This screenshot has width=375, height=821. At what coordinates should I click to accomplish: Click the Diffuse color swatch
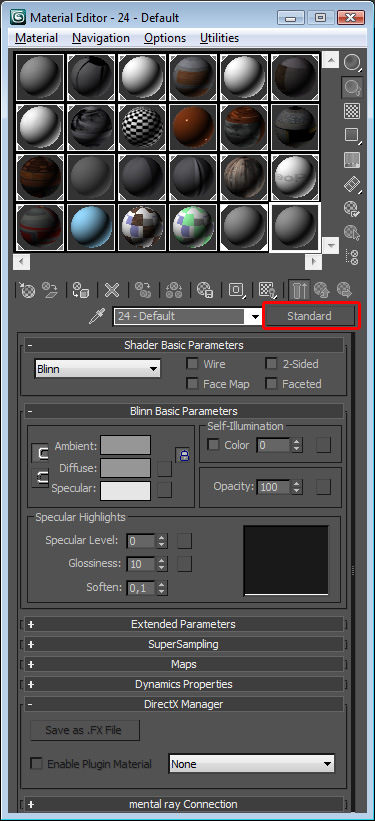[x=125, y=468]
